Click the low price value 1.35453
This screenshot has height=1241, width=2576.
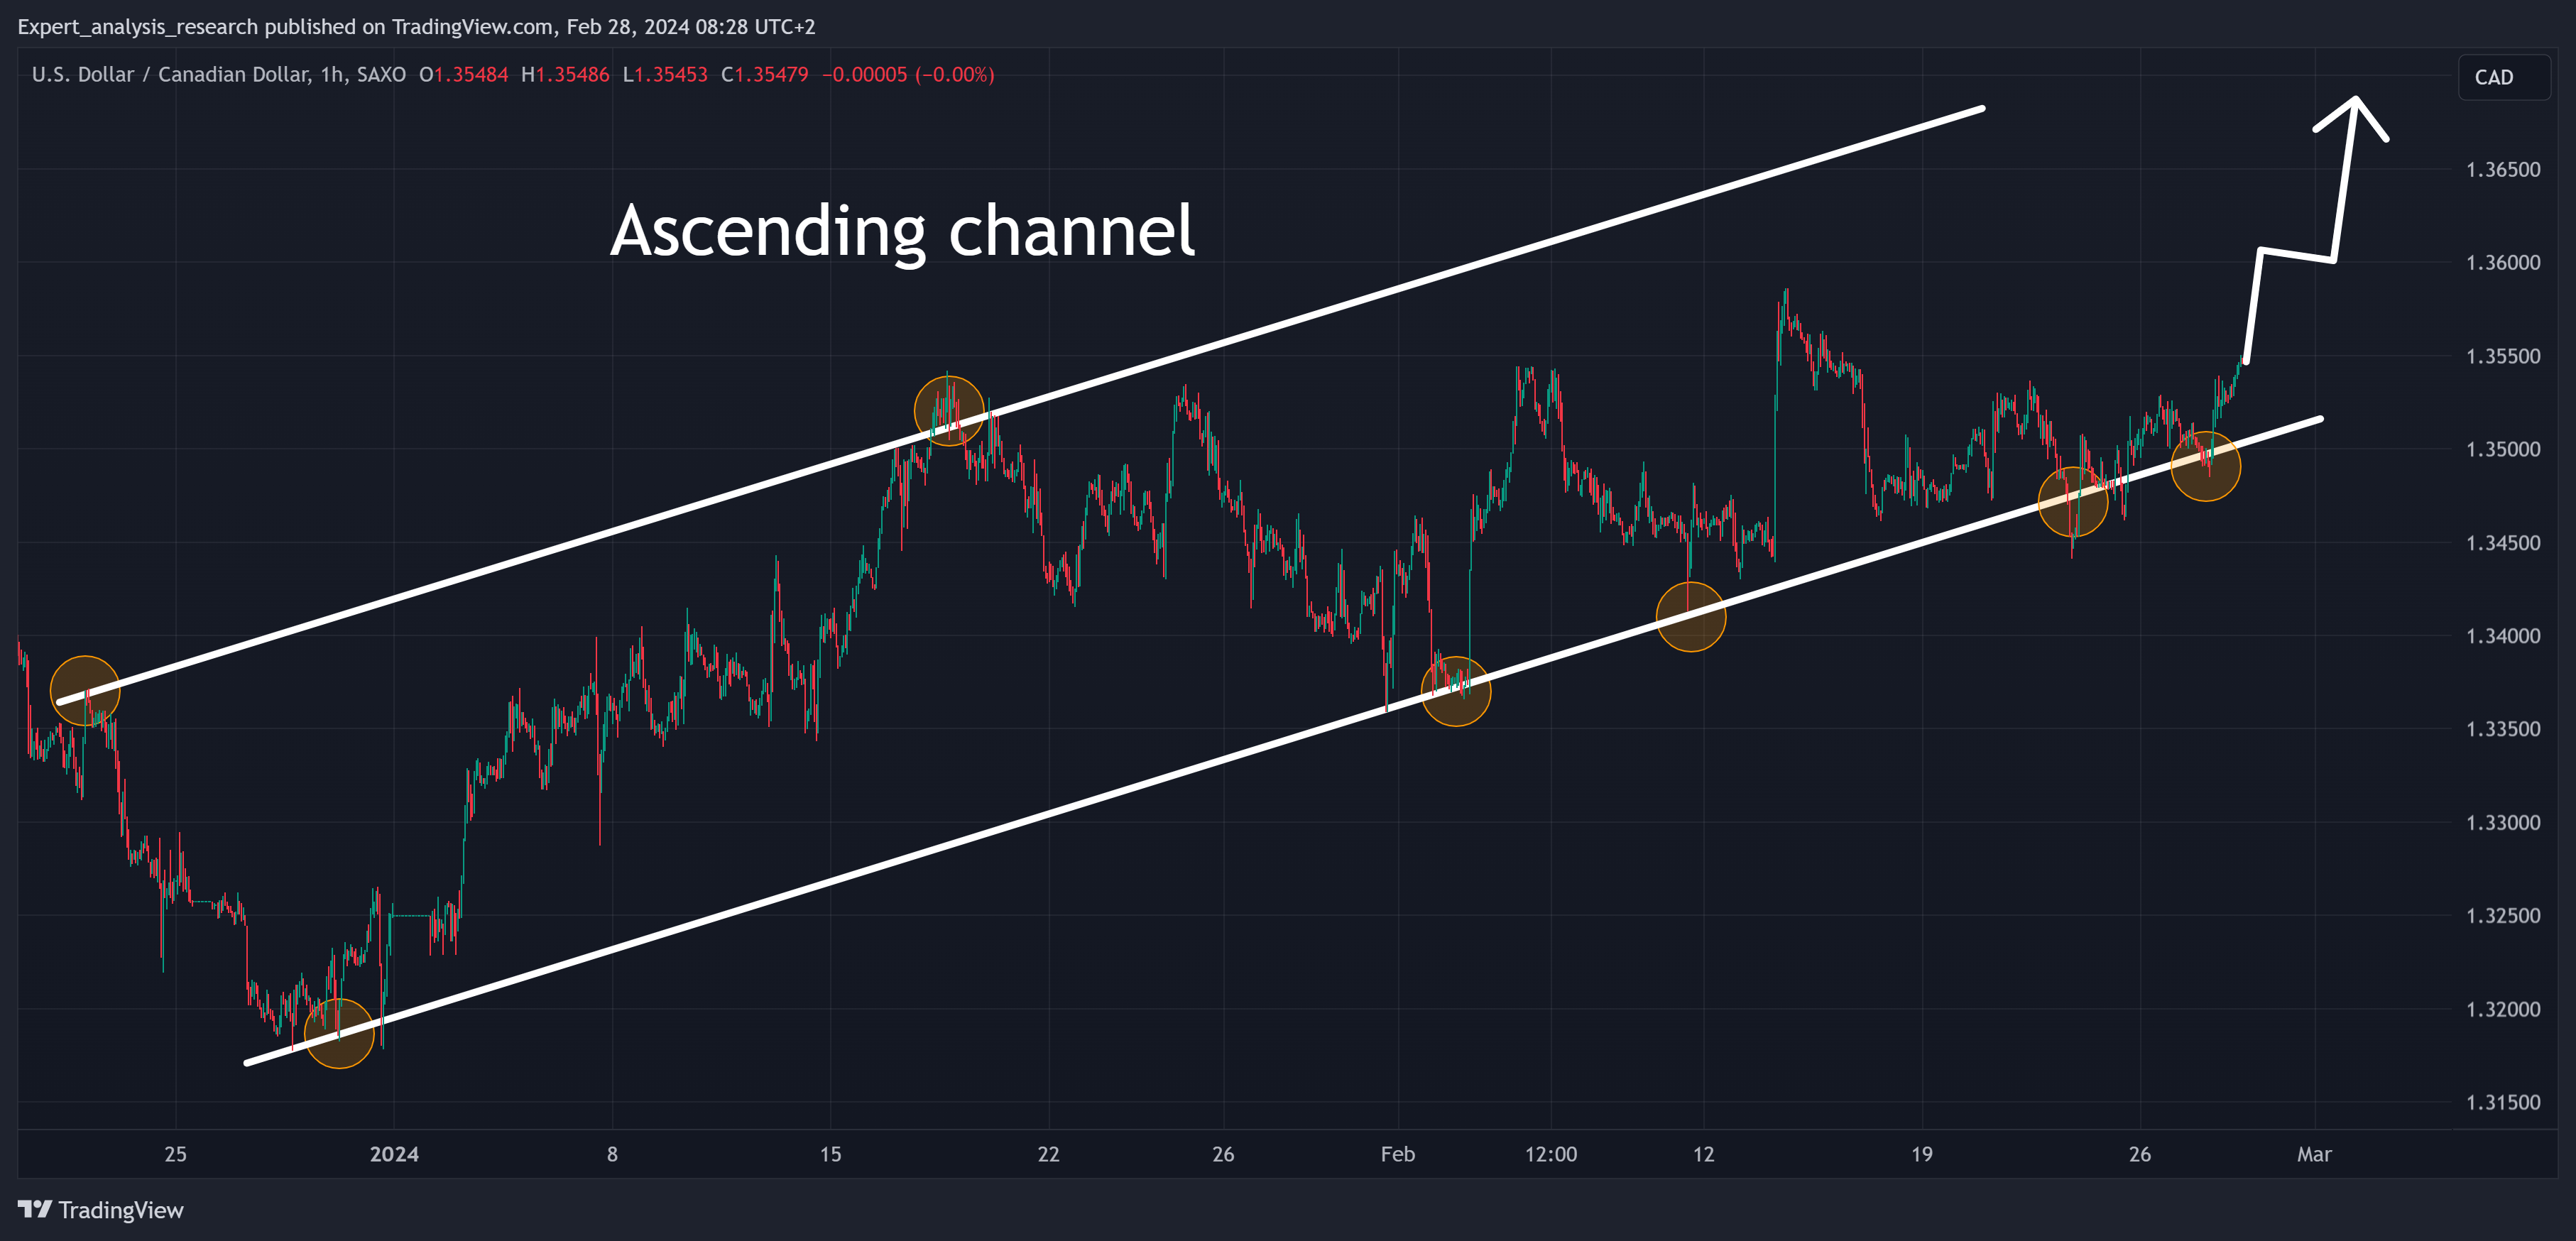coord(671,74)
